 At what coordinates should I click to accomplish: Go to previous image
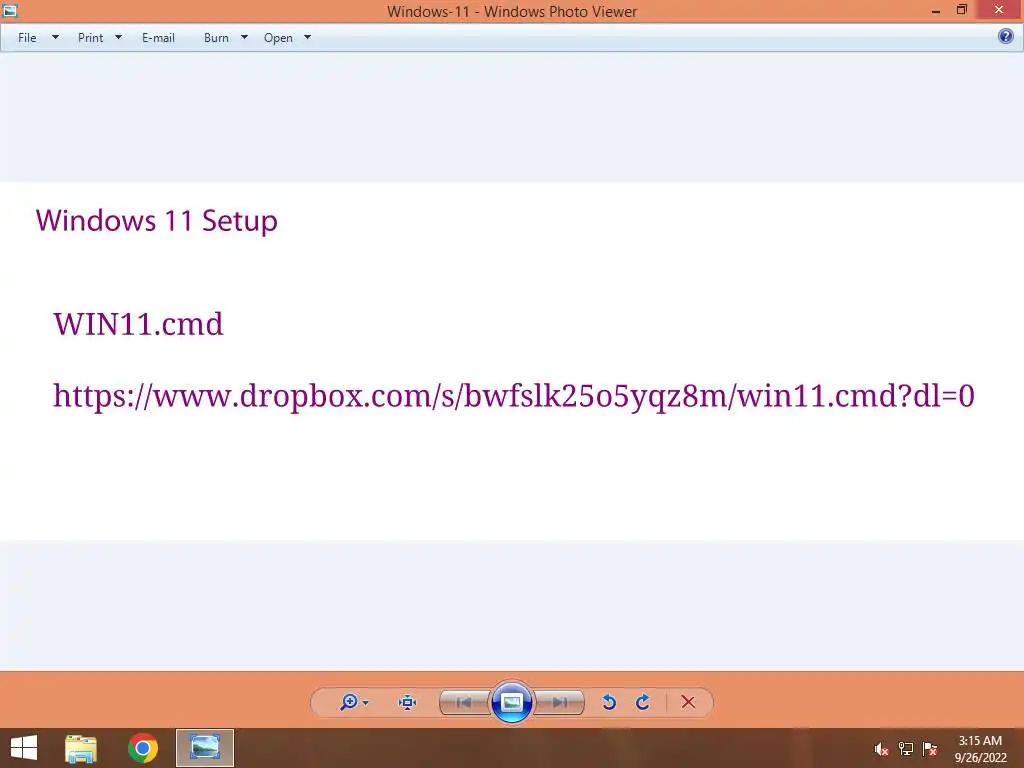[464, 702]
